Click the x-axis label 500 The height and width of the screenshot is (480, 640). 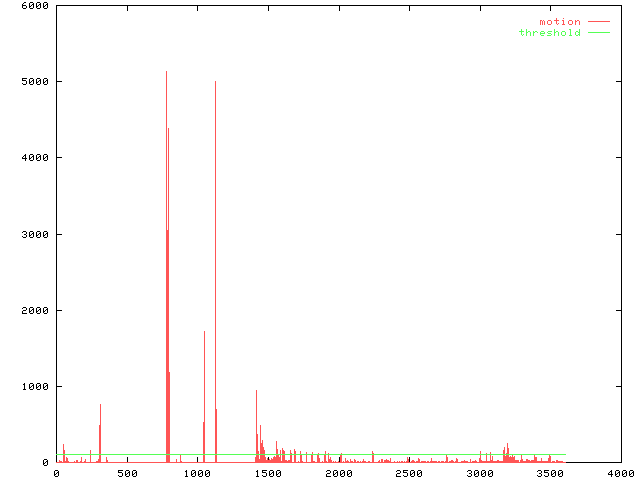click(x=127, y=473)
